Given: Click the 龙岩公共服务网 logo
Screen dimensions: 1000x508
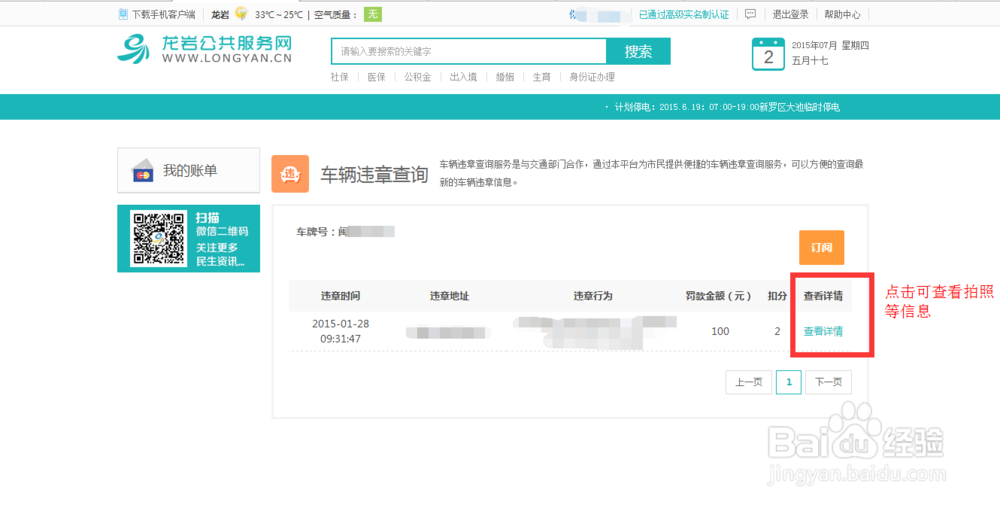Looking at the screenshot, I should 205,48.
